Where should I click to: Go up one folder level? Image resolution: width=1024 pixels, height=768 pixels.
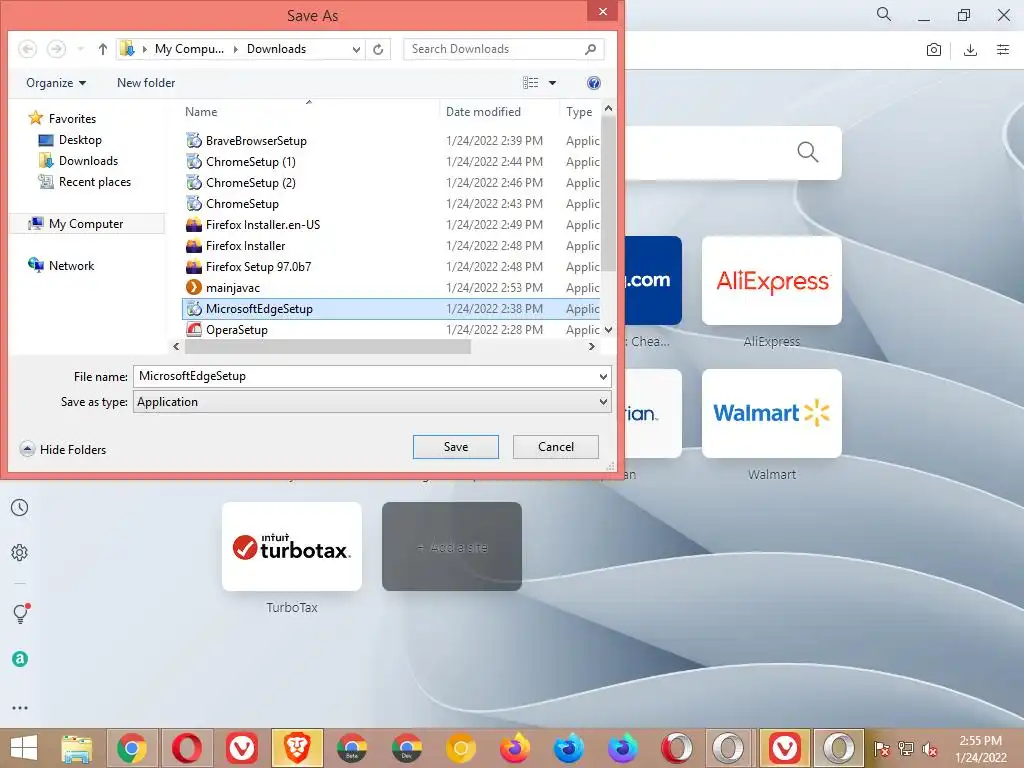[103, 49]
